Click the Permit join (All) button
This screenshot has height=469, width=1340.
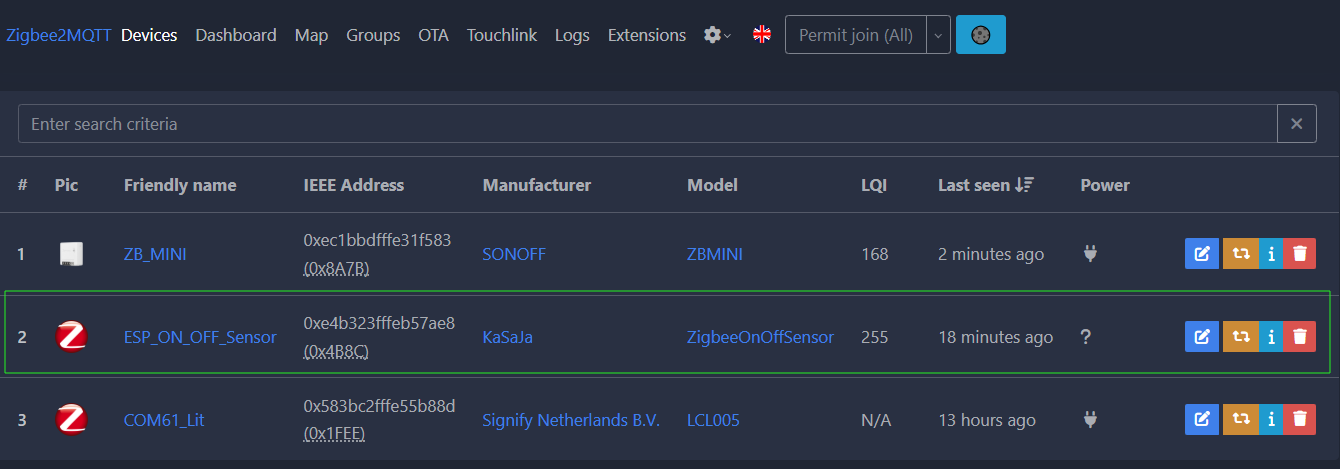point(856,35)
